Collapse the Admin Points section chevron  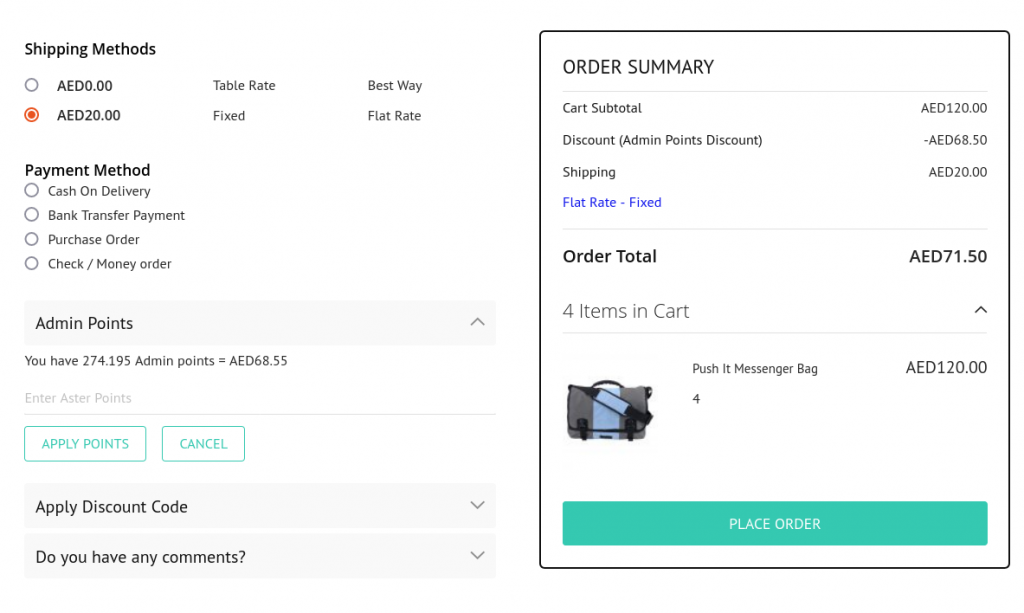coord(477,322)
